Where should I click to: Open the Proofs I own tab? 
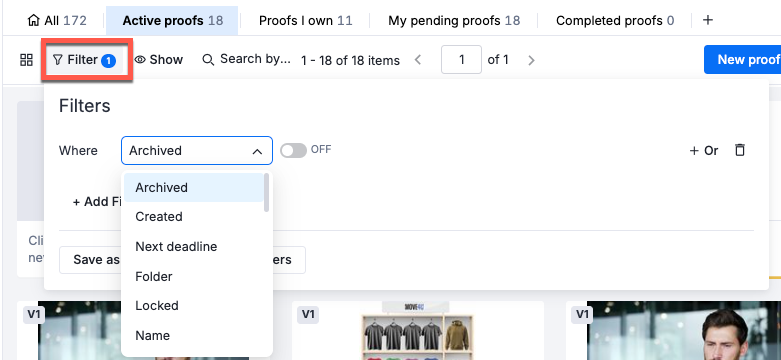coord(305,20)
